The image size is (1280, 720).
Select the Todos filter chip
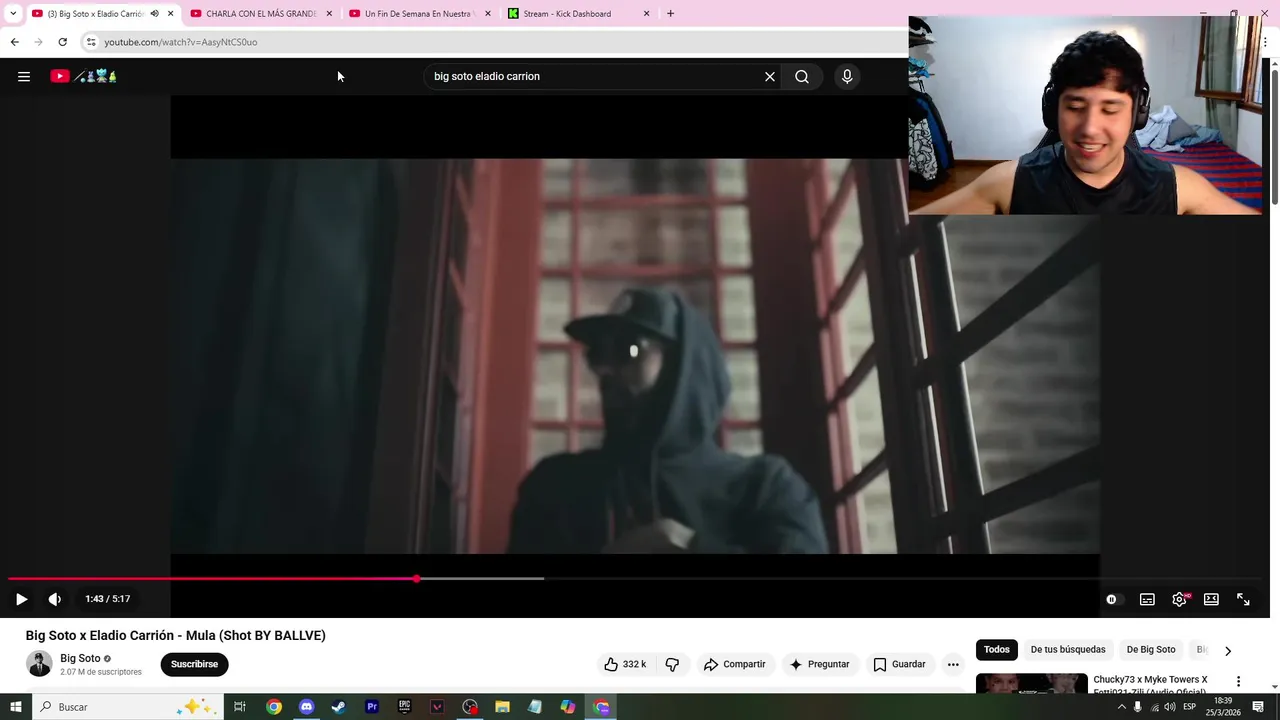[x=997, y=650]
